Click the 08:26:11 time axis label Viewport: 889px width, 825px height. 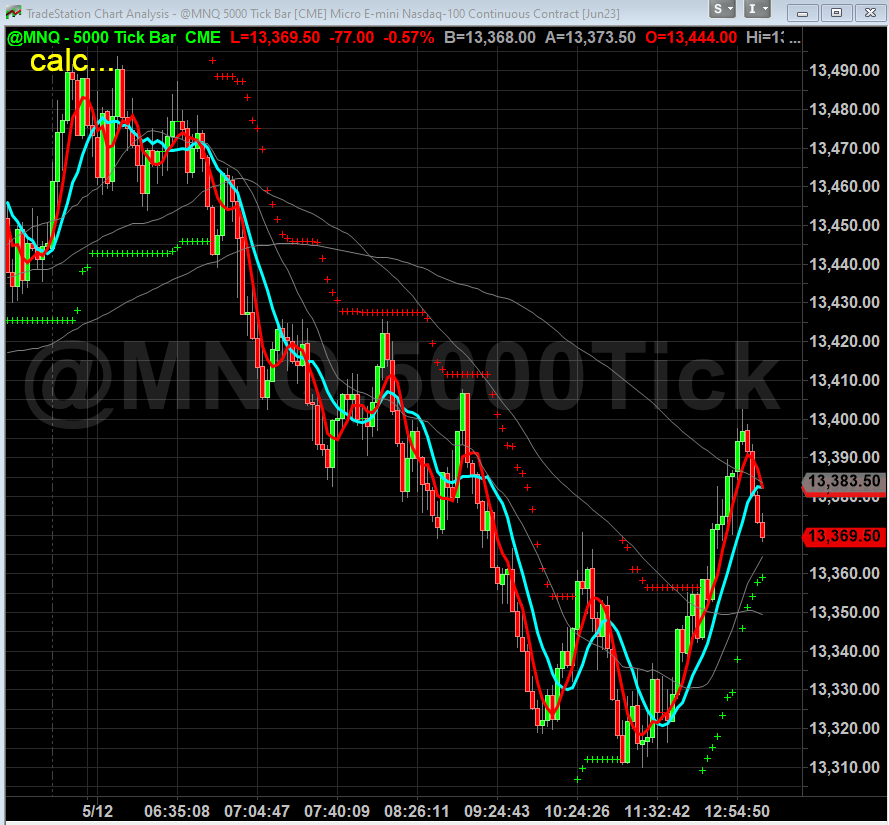[417, 811]
